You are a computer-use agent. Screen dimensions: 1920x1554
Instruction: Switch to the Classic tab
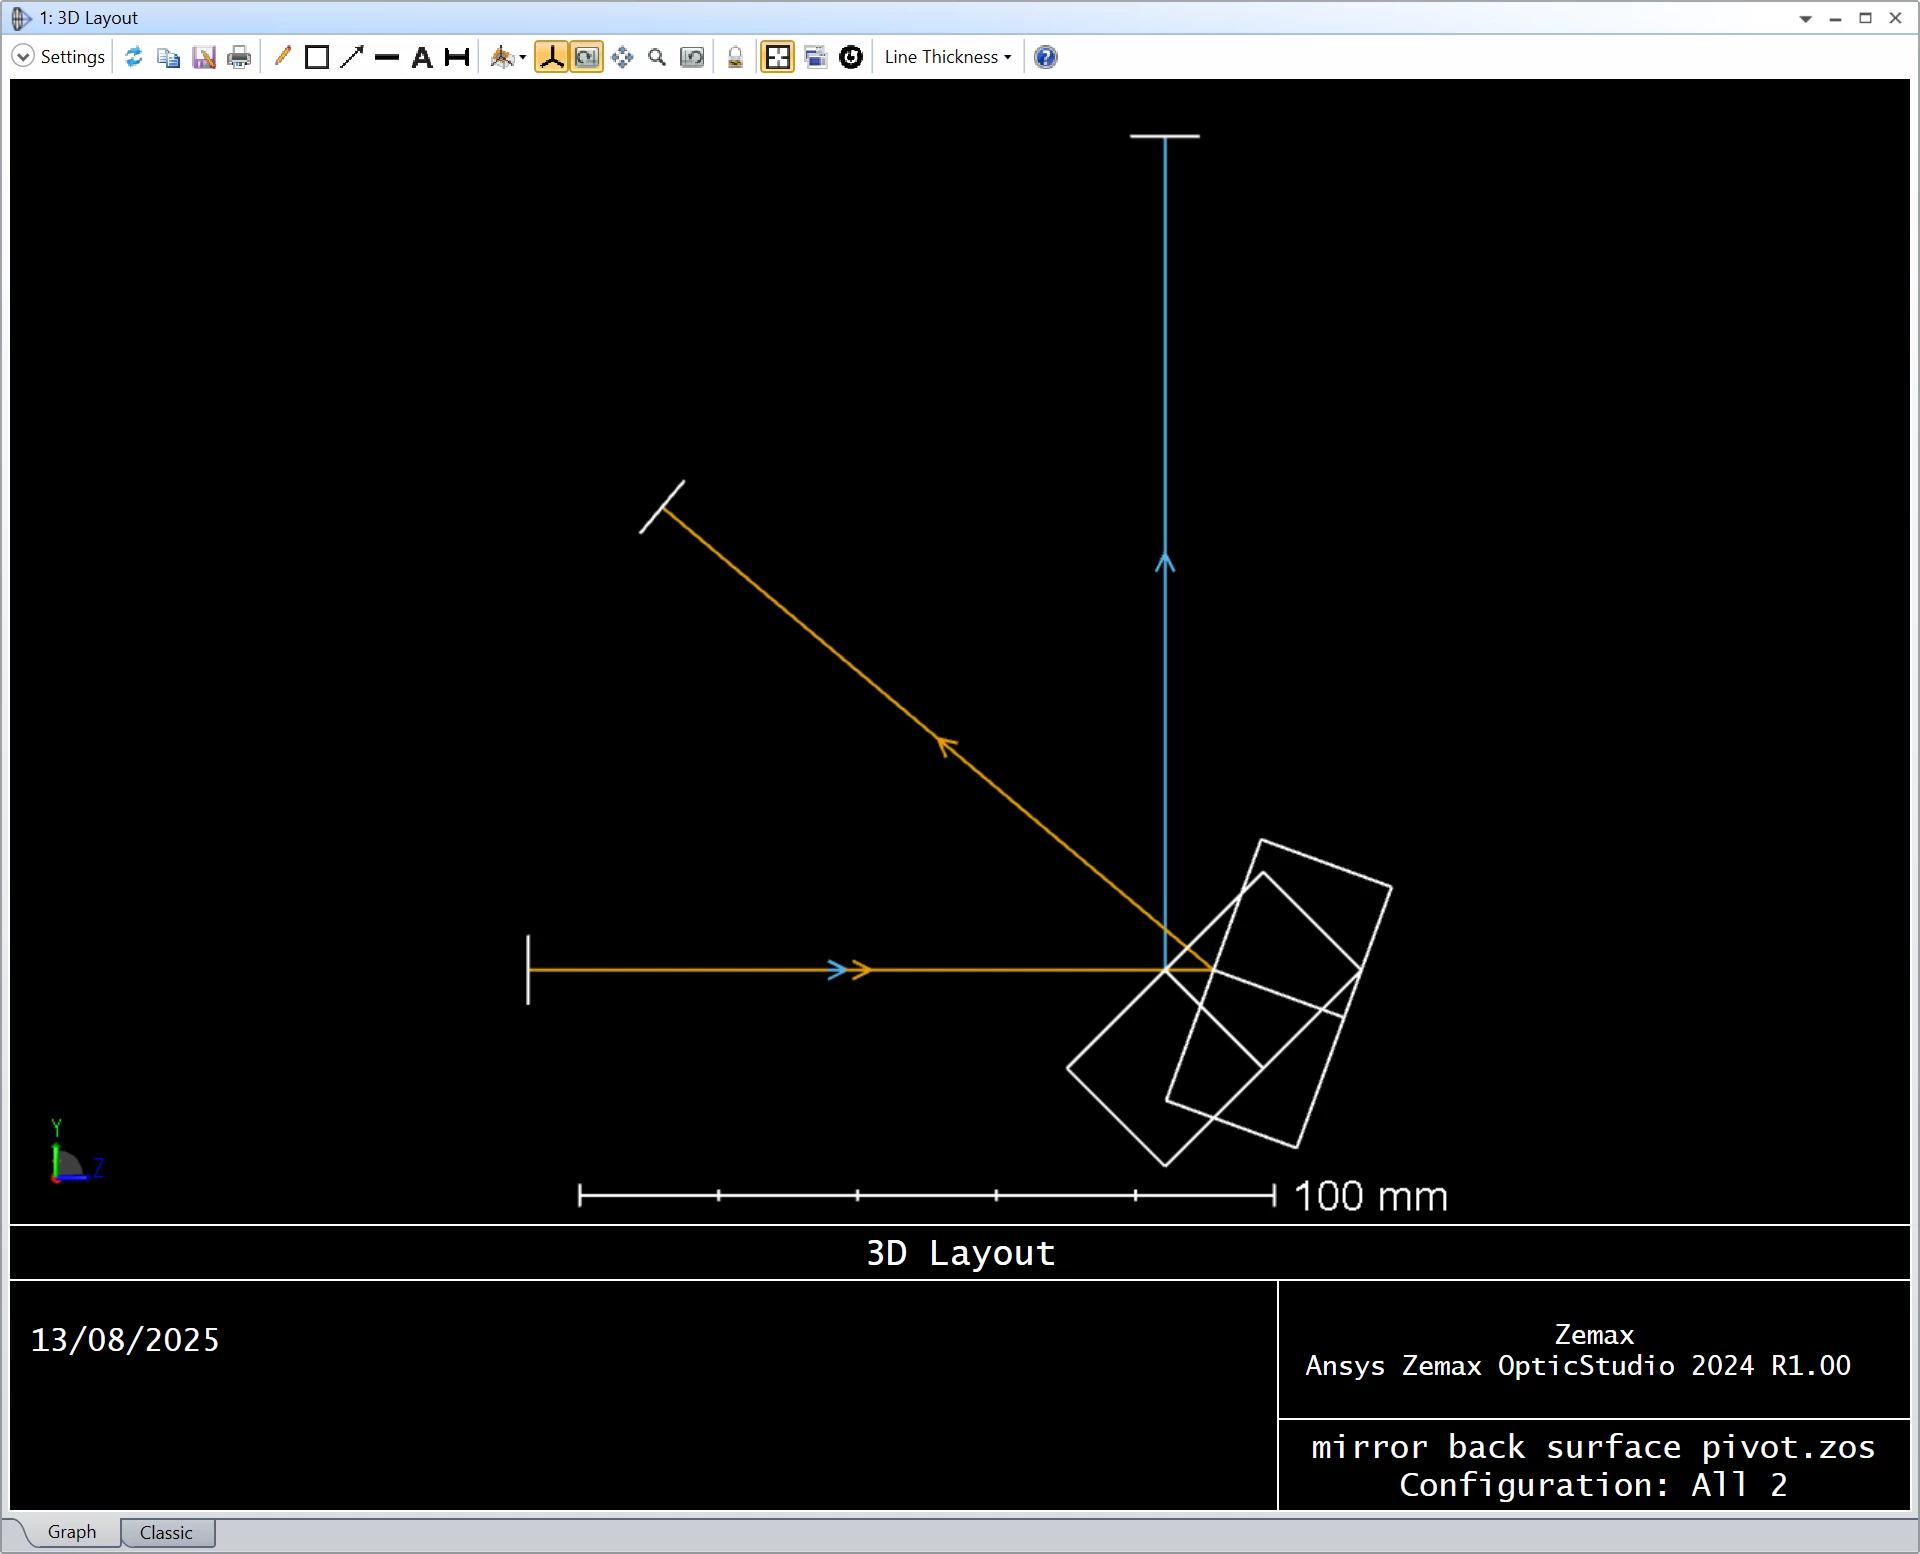tap(166, 1533)
